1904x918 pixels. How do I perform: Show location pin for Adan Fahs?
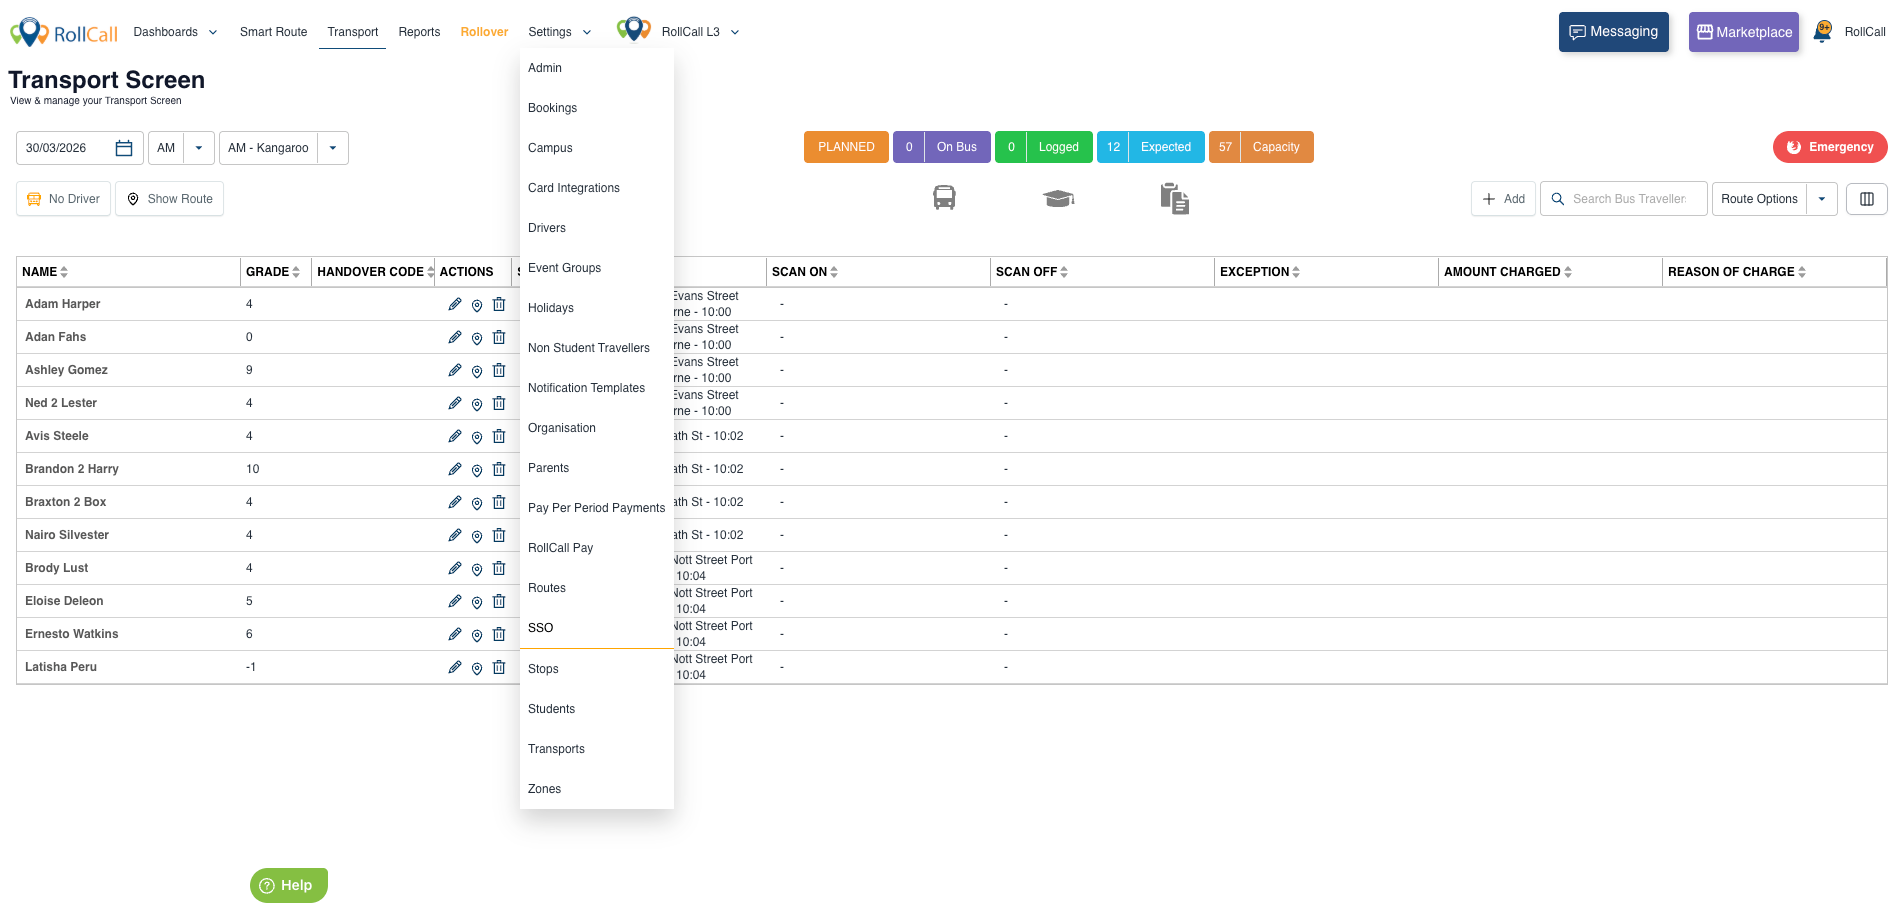(477, 338)
